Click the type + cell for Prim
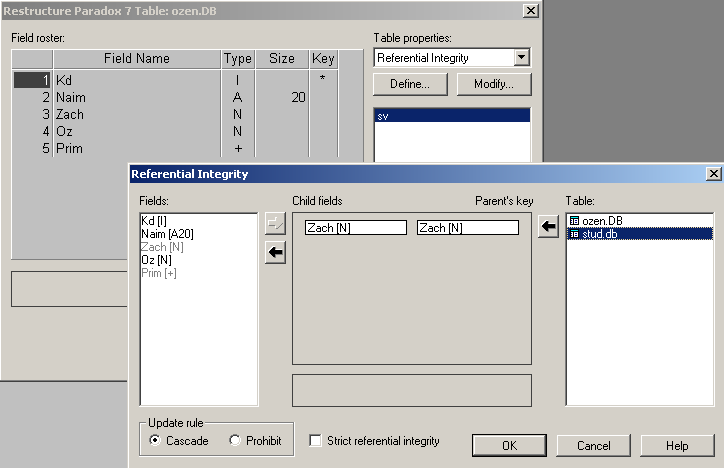 pyautogui.click(x=238, y=149)
